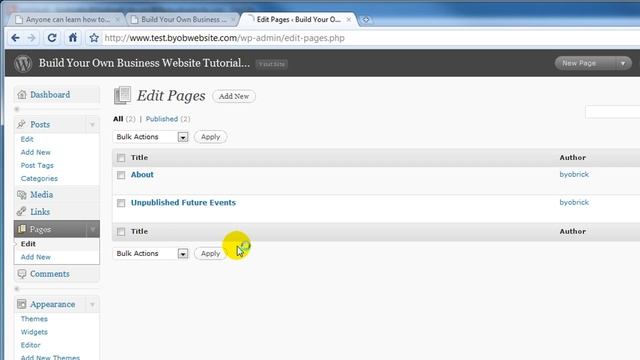Tick the checkbox for the About page
Viewport: 640px width, 360px height.
tap(121, 175)
